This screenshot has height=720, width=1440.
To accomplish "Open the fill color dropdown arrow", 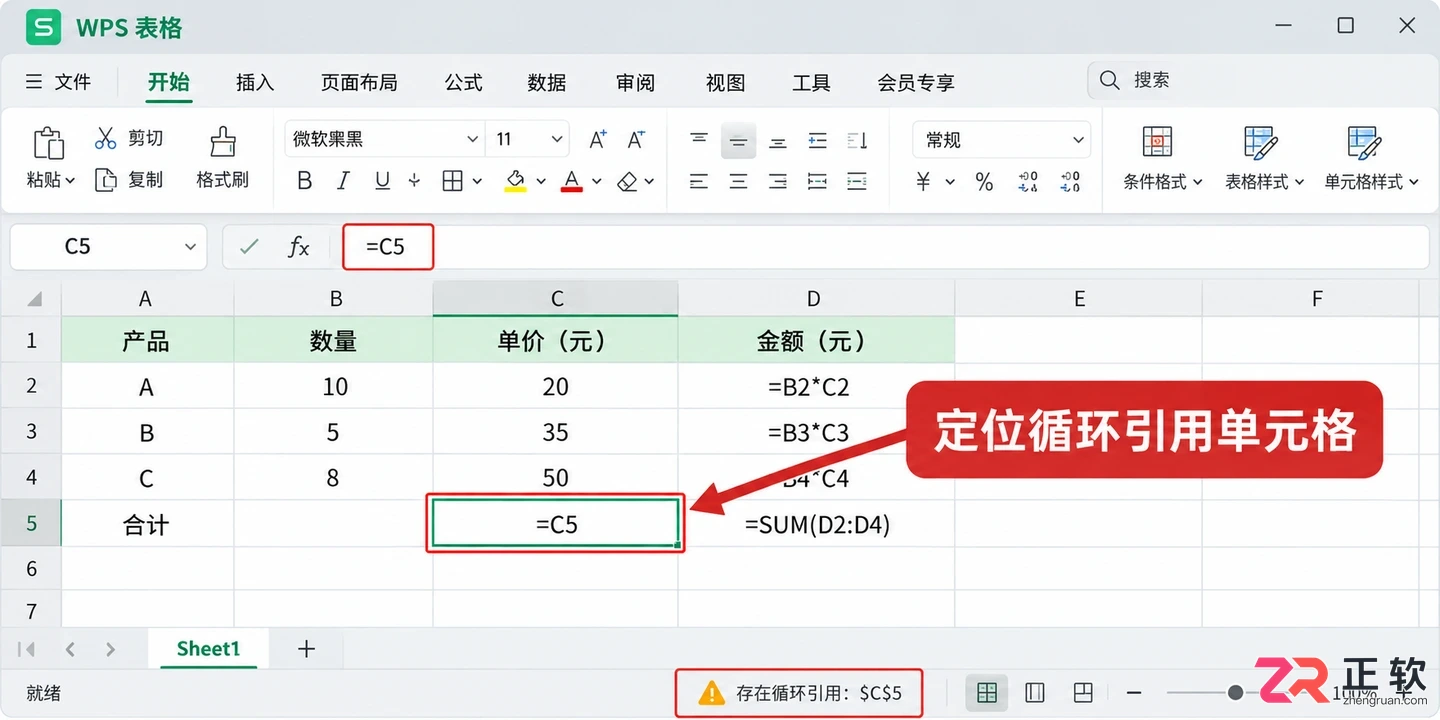I will click(541, 181).
